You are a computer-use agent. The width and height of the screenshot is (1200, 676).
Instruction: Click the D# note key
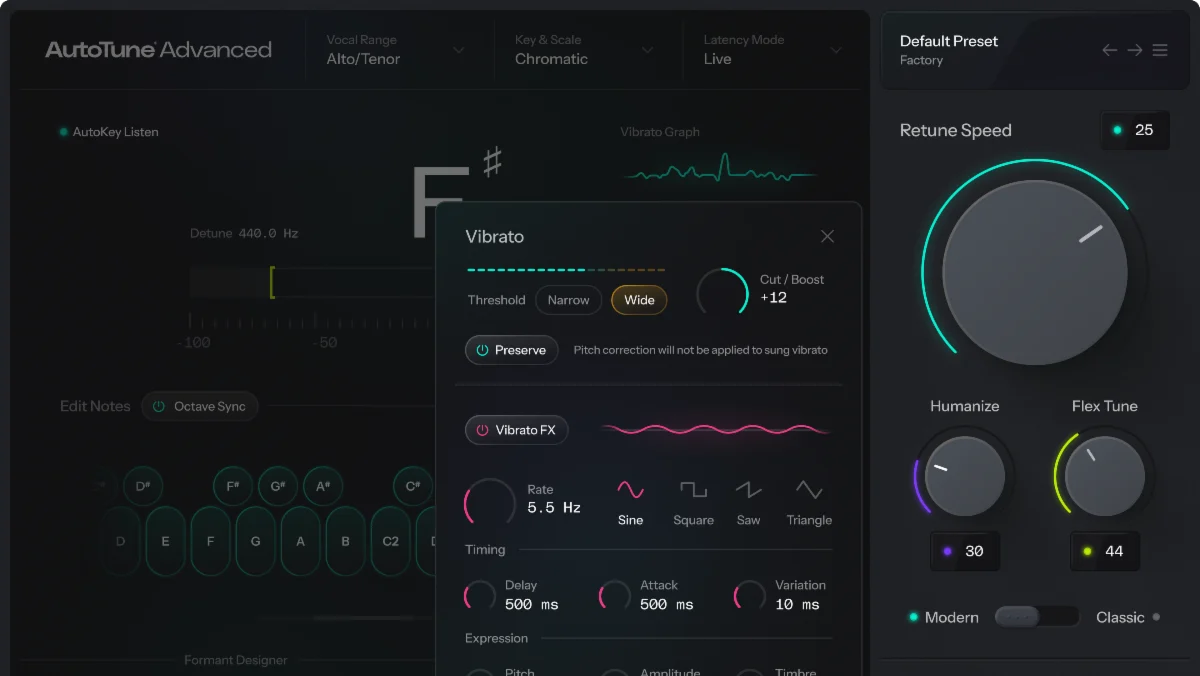point(143,486)
